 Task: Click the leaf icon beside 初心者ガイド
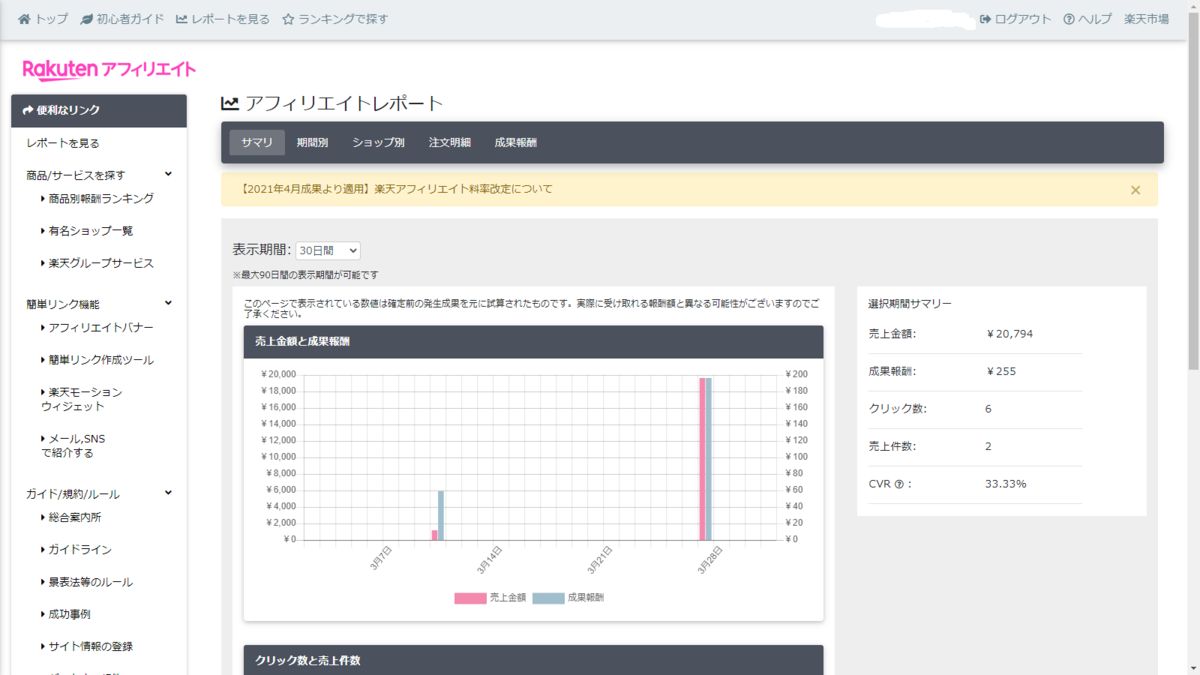point(87,19)
